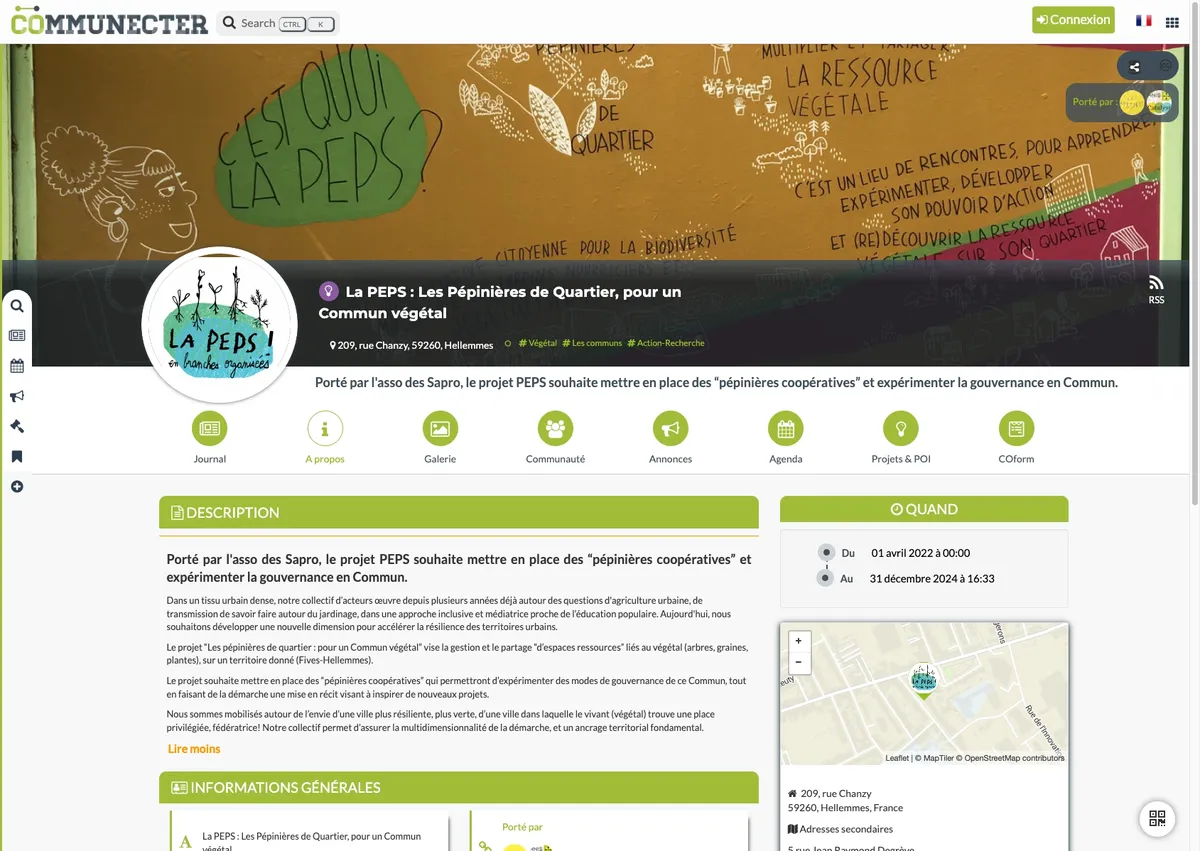Click the DESCRIPTION section header
This screenshot has height=851, width=1200.
pos(459,512)
